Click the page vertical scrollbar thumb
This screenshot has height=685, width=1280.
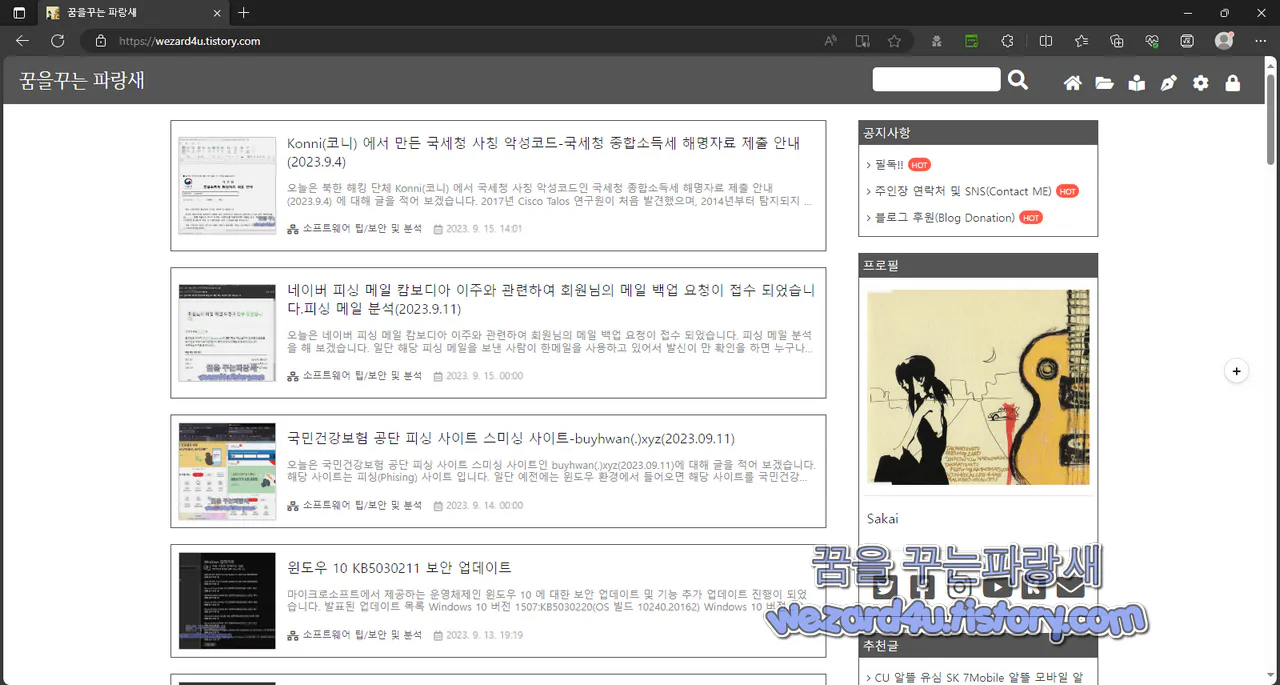[1271, 118]
